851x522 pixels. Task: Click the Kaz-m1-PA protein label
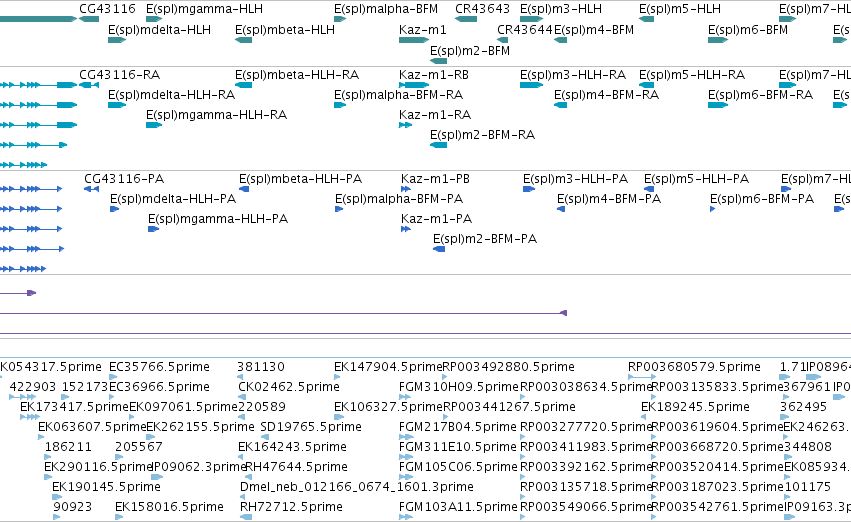click(437, 219)
